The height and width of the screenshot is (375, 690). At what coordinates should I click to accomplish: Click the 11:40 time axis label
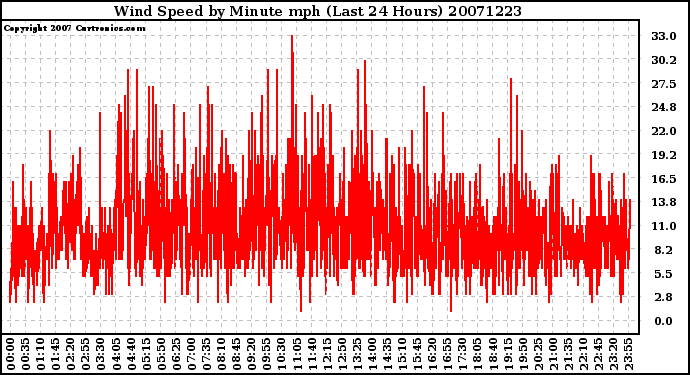[x=312, y=354]
